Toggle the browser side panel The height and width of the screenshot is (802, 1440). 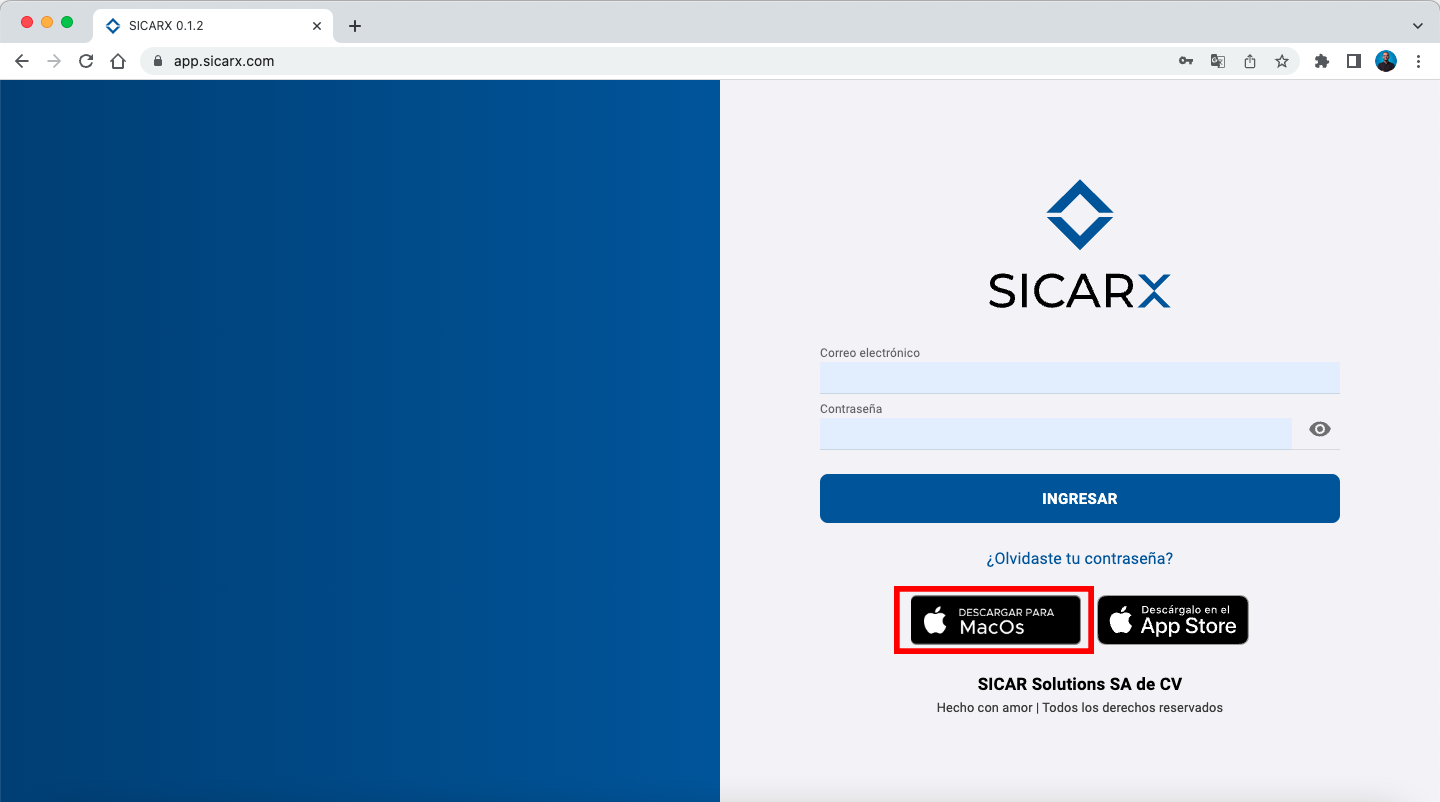point(1354,61)
